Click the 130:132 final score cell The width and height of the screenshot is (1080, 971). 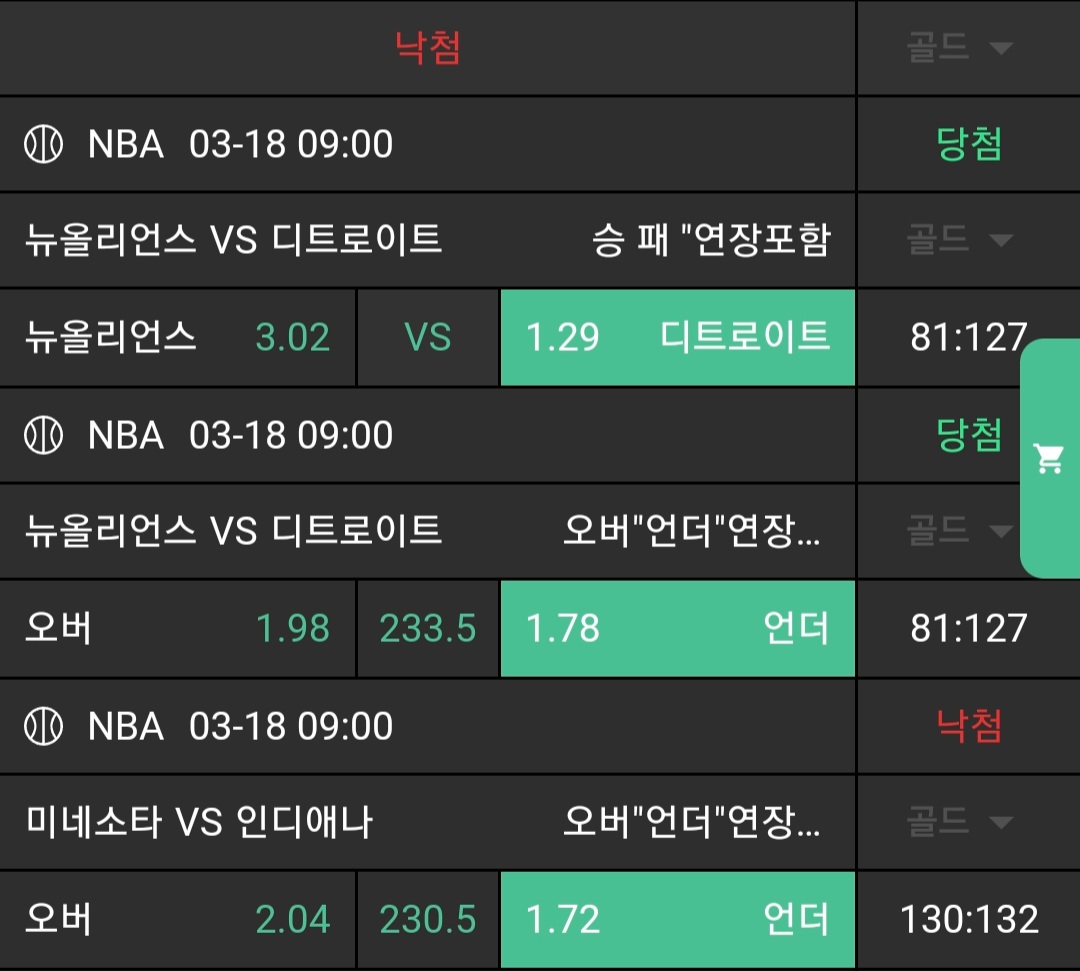pyautogui.click(x=969, y=920)
